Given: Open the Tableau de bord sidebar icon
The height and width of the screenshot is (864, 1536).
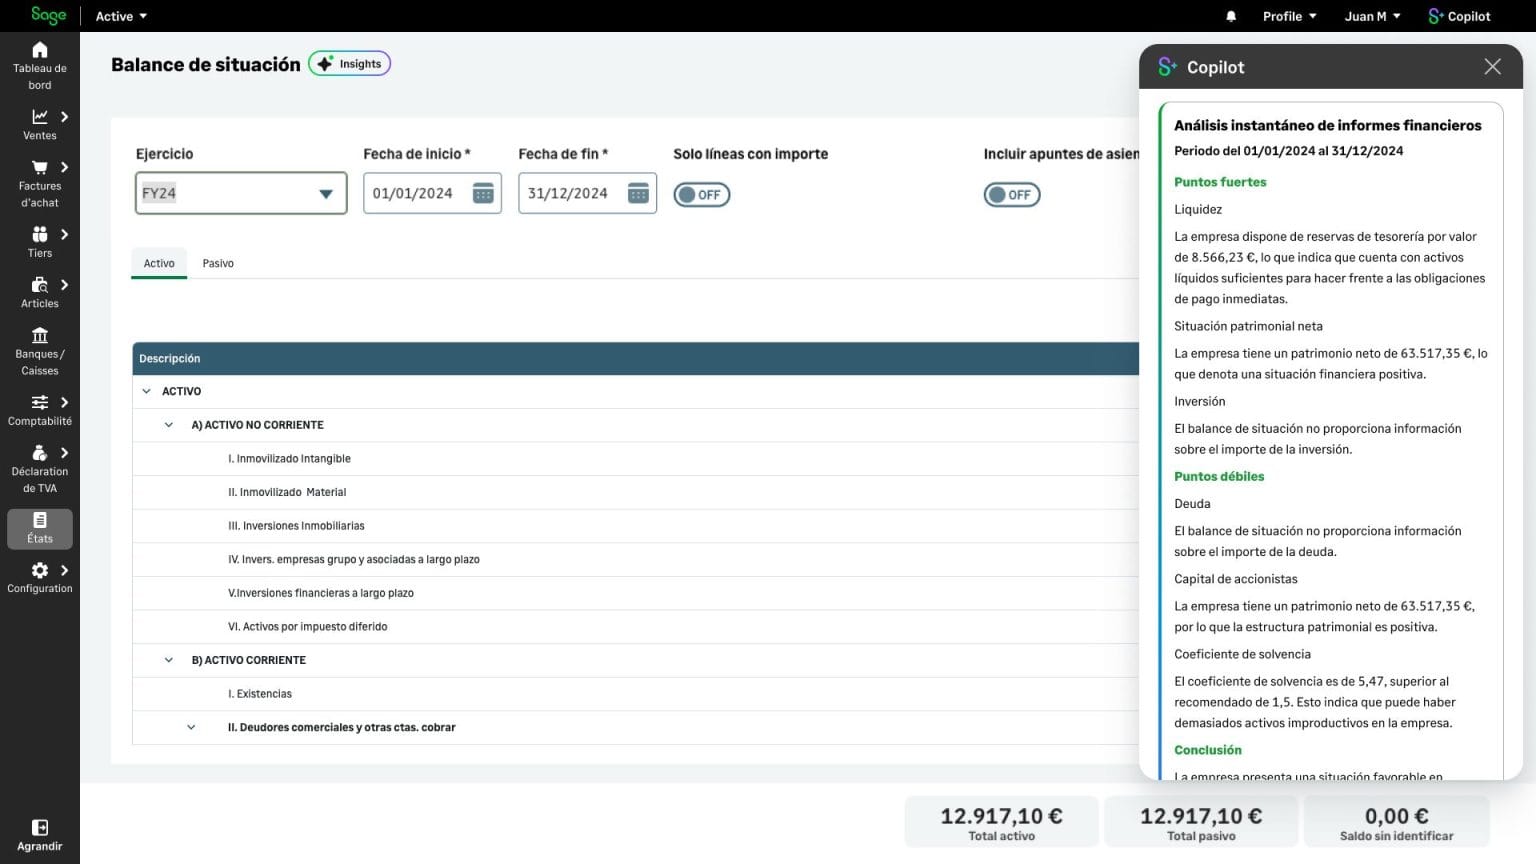Looking at the screenshot, I should point(40,49).
